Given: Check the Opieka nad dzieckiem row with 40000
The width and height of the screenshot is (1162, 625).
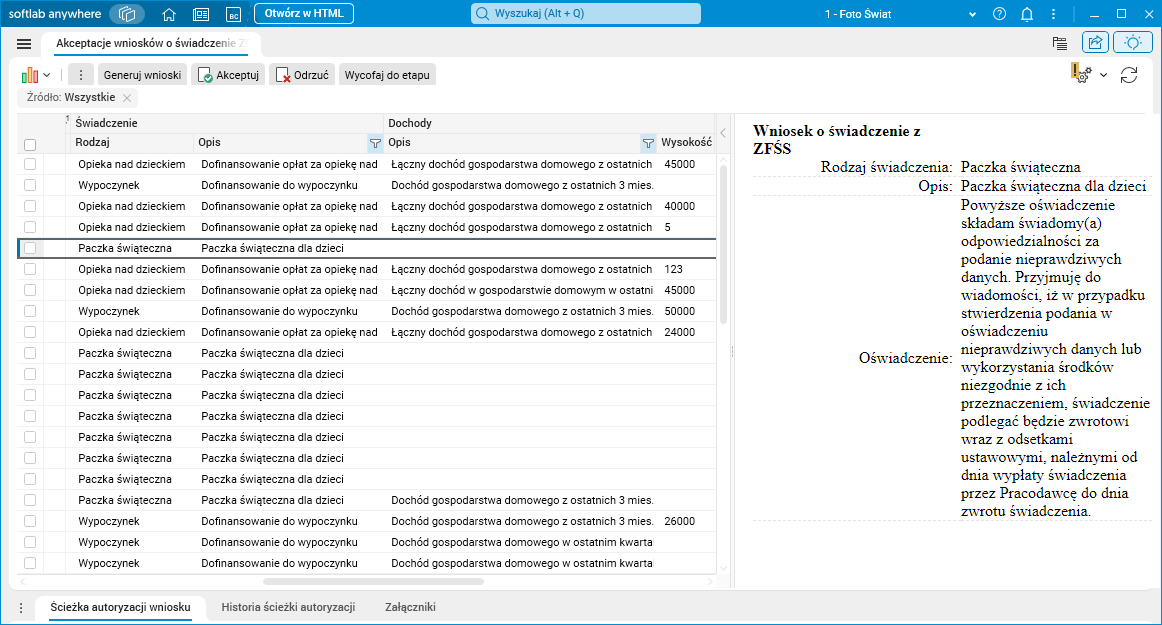Looking at the screenshot, I should 30,206.
